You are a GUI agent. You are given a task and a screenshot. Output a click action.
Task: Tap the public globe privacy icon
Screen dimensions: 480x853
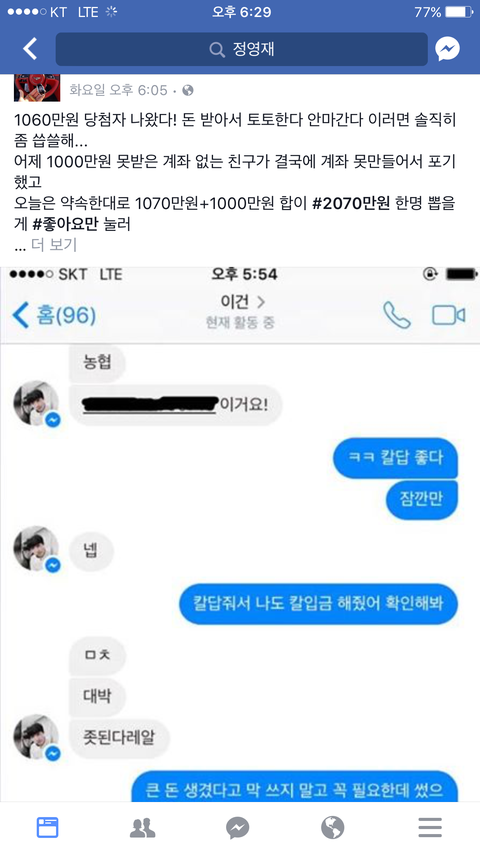click(188, 90)
